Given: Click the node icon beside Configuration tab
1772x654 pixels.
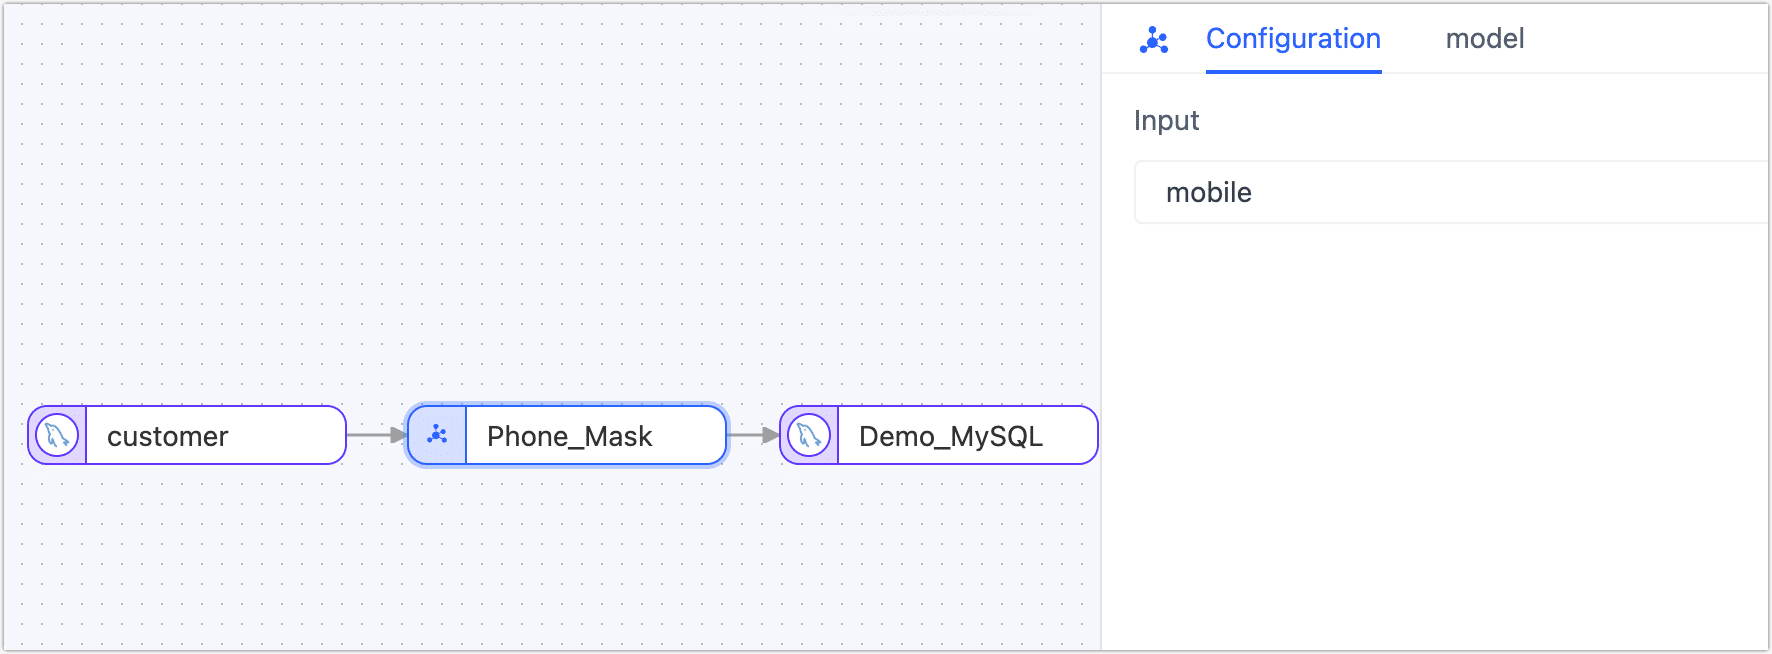Looking at the screenshot, I should (x=1154, y=40).
